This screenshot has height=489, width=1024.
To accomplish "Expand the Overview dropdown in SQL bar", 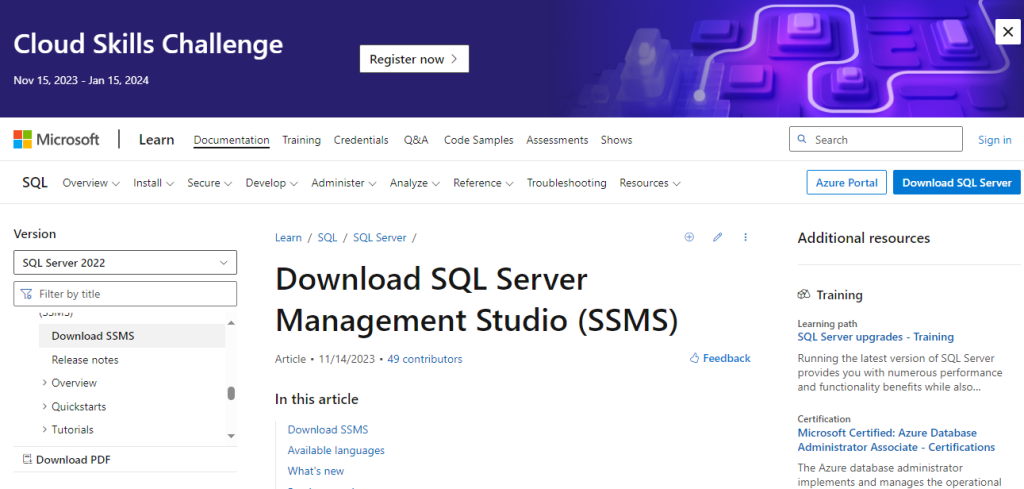I will [91, 183].
